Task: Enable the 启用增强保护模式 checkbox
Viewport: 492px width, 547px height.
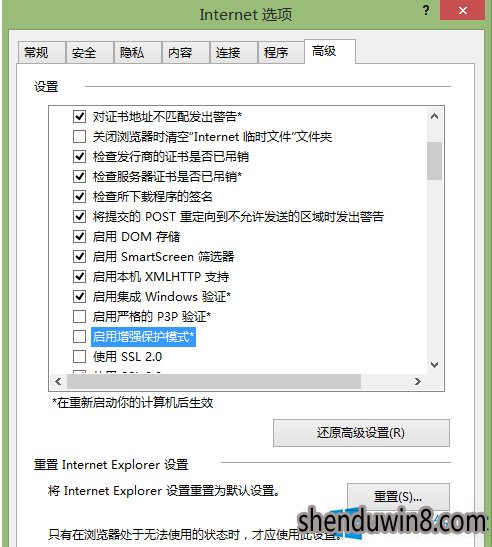Action: click(80, 337)
